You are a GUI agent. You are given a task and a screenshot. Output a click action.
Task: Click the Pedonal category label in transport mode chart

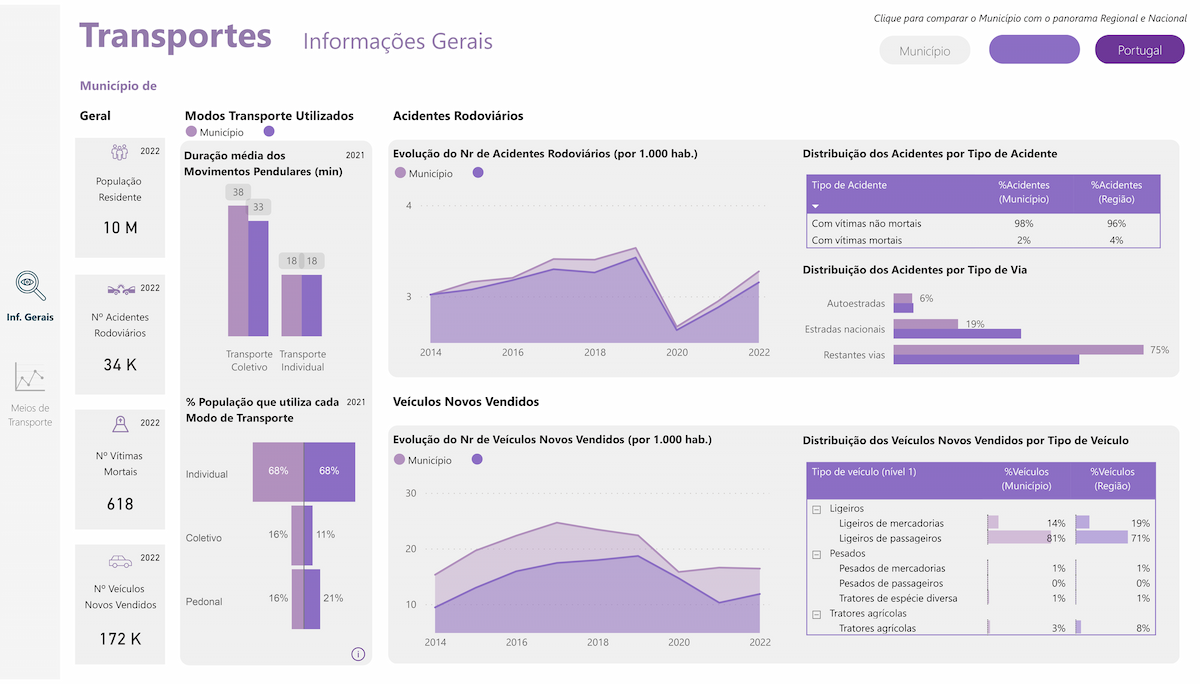[204, 601]
